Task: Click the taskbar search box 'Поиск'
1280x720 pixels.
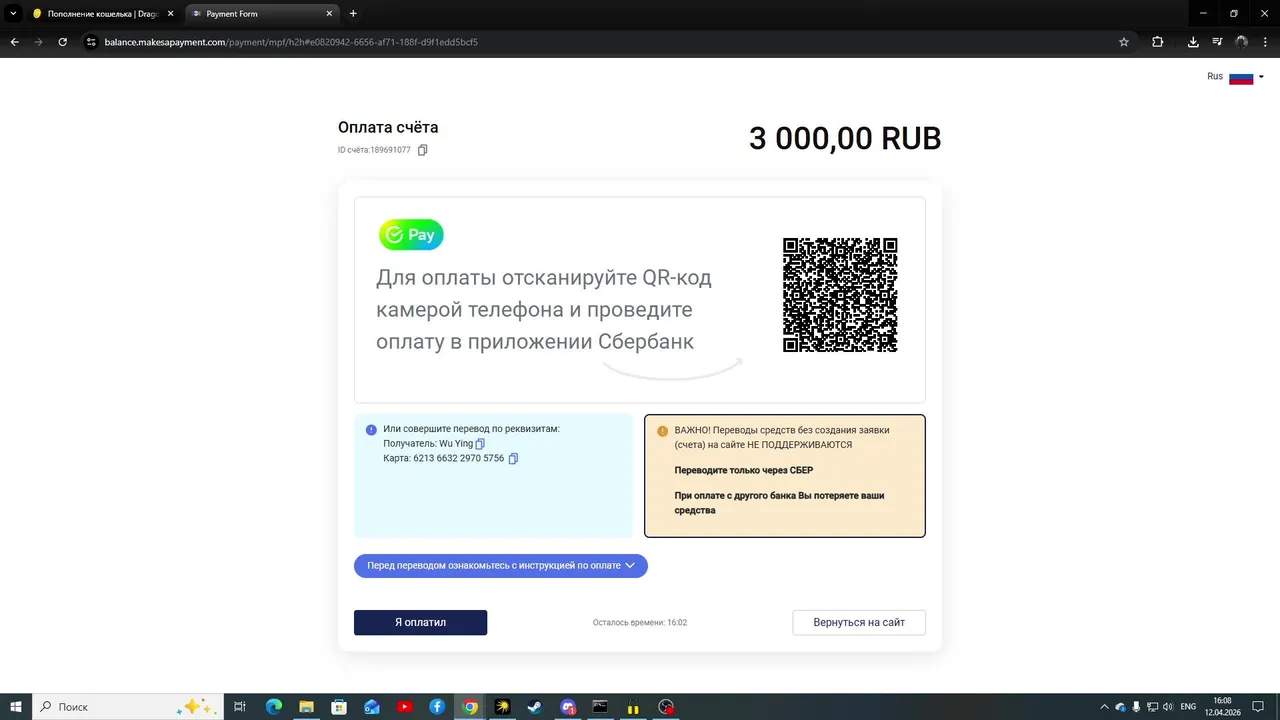Action: [x=128, y=707]
